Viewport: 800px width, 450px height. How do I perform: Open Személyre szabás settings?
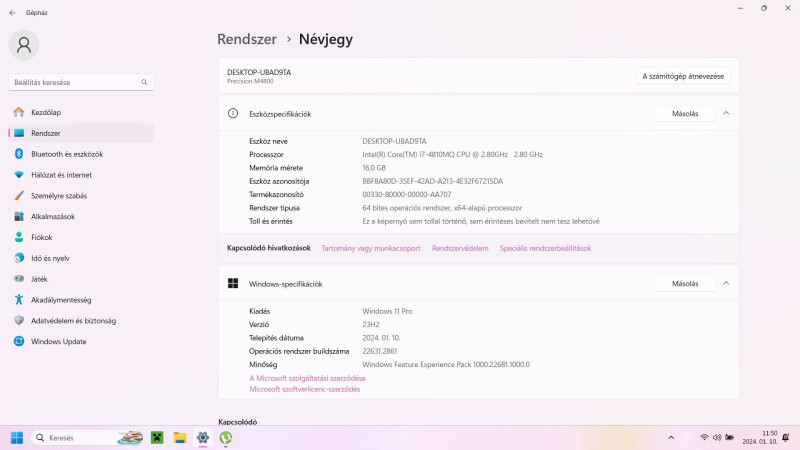[81, 196]
